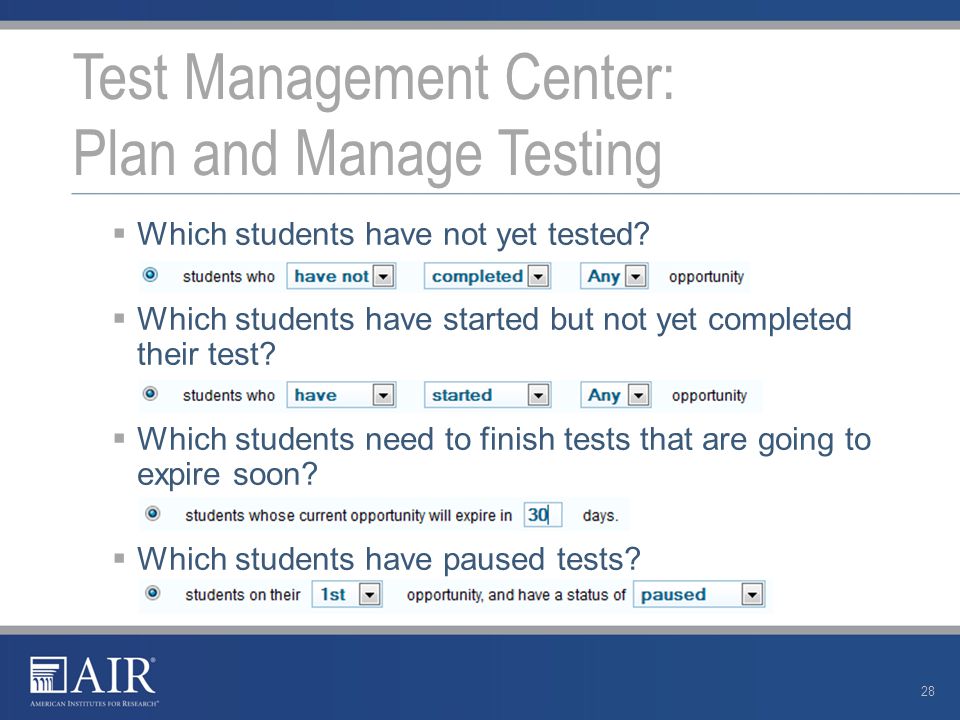Open the 'started' dropdown
Screen dimensions: 960x720
pos(487,395)
